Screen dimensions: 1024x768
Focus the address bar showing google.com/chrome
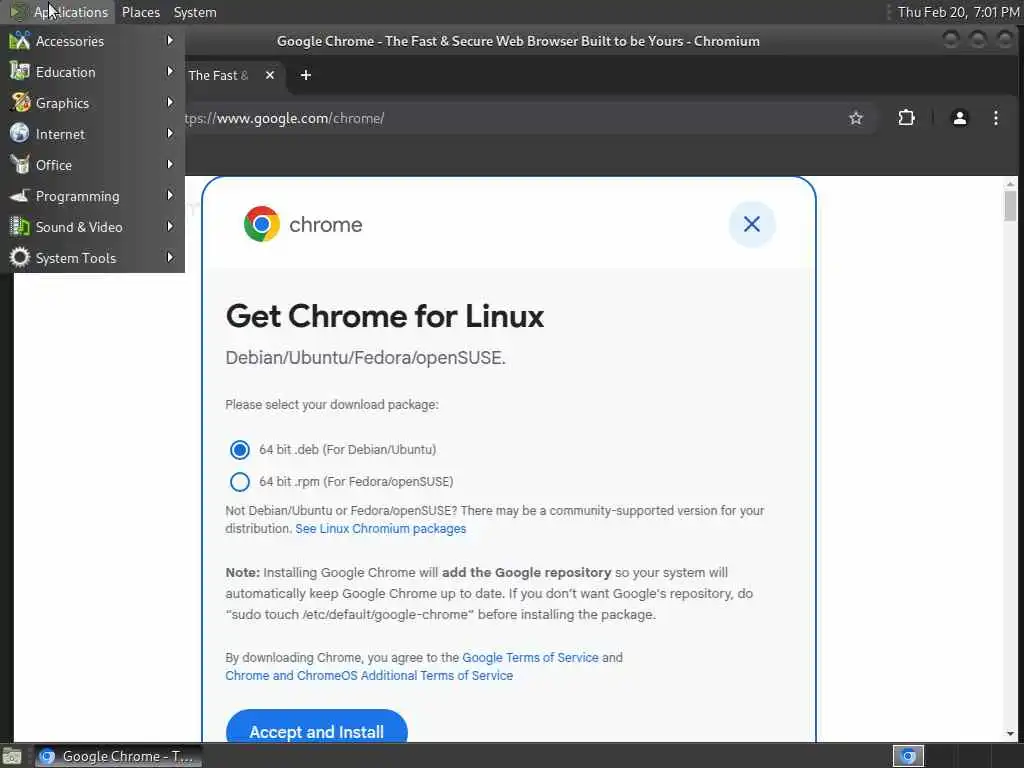tap(509, 118)
